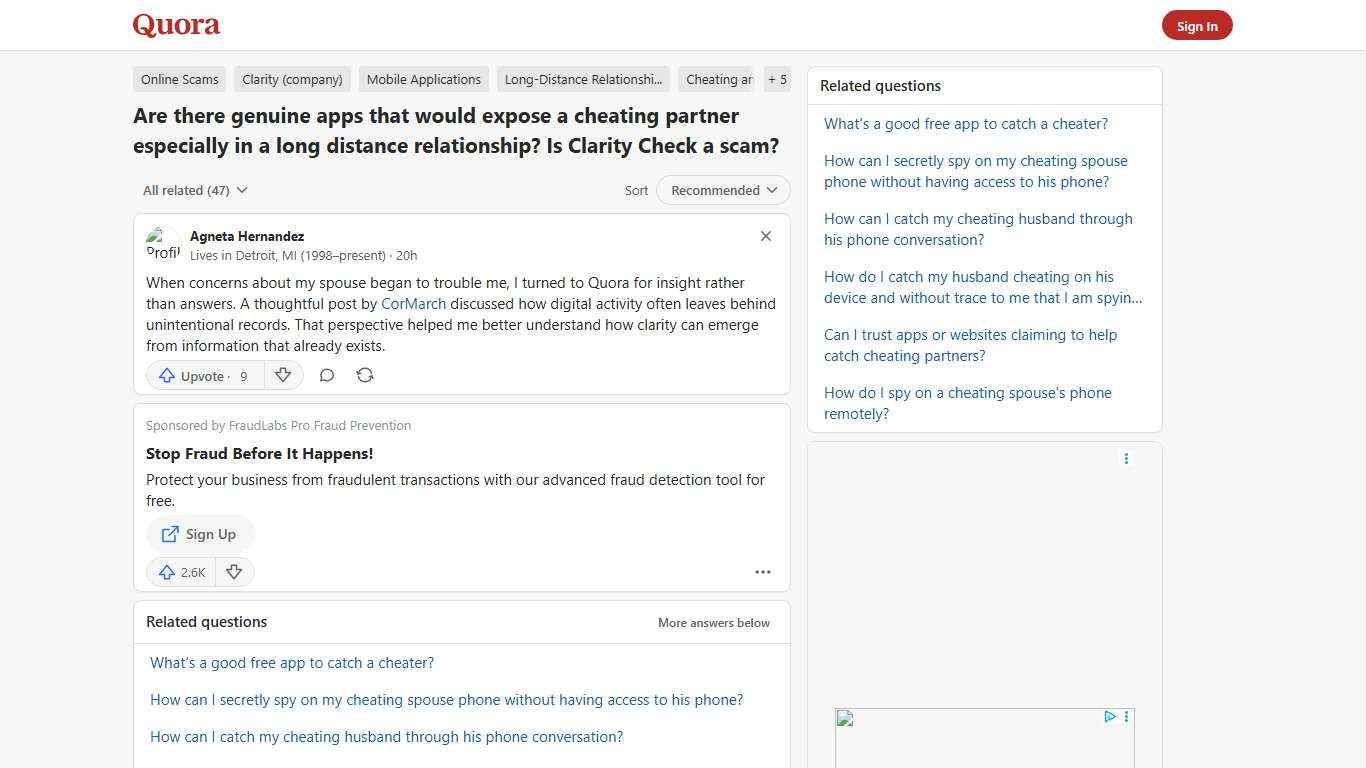This screenshot has height=768, width=1366.
Task: Open the 'Online Scams' topic
Action: (179, 79)
